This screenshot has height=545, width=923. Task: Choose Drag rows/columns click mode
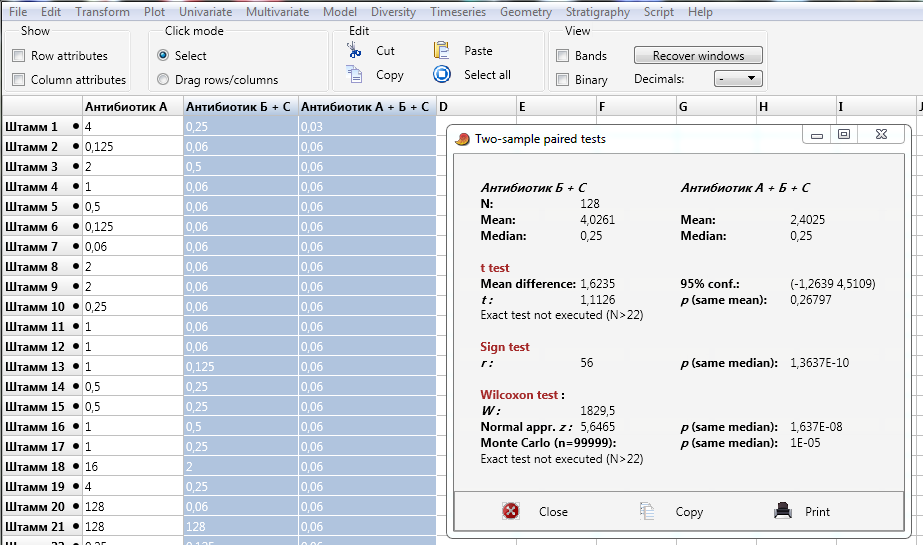tap(163, 80)
